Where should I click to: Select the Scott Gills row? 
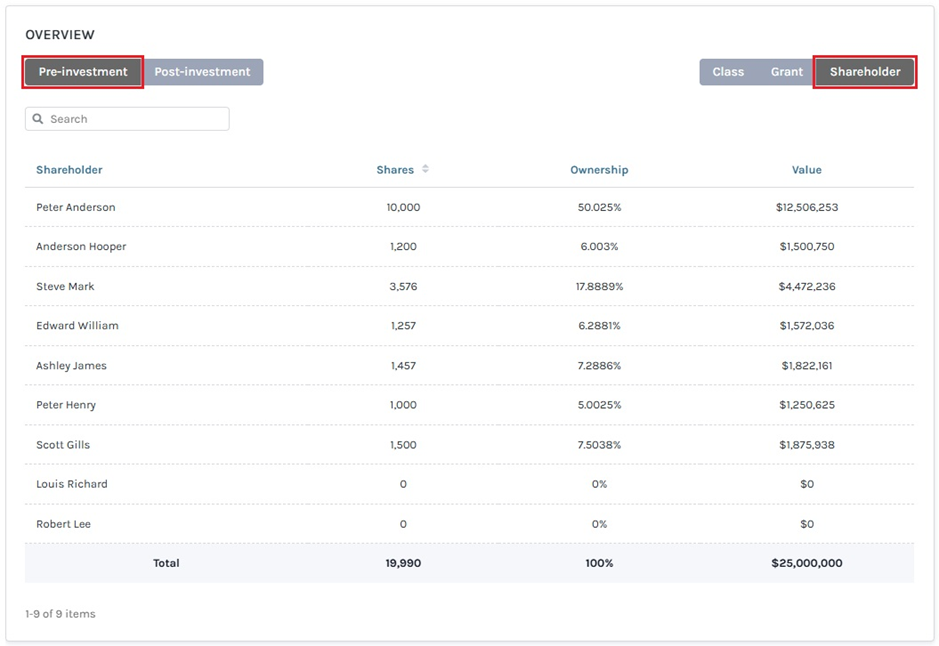point(470,444)
